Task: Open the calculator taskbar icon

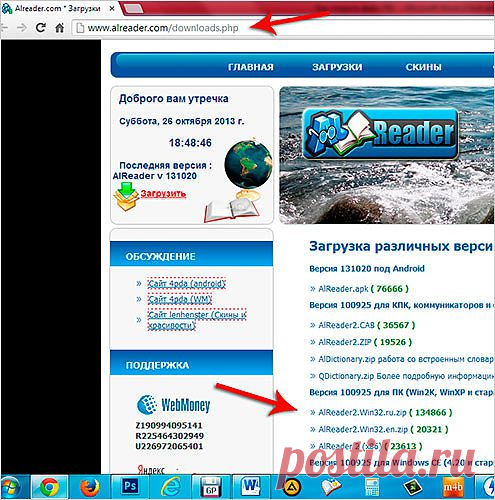Action: tap(372, 488)
